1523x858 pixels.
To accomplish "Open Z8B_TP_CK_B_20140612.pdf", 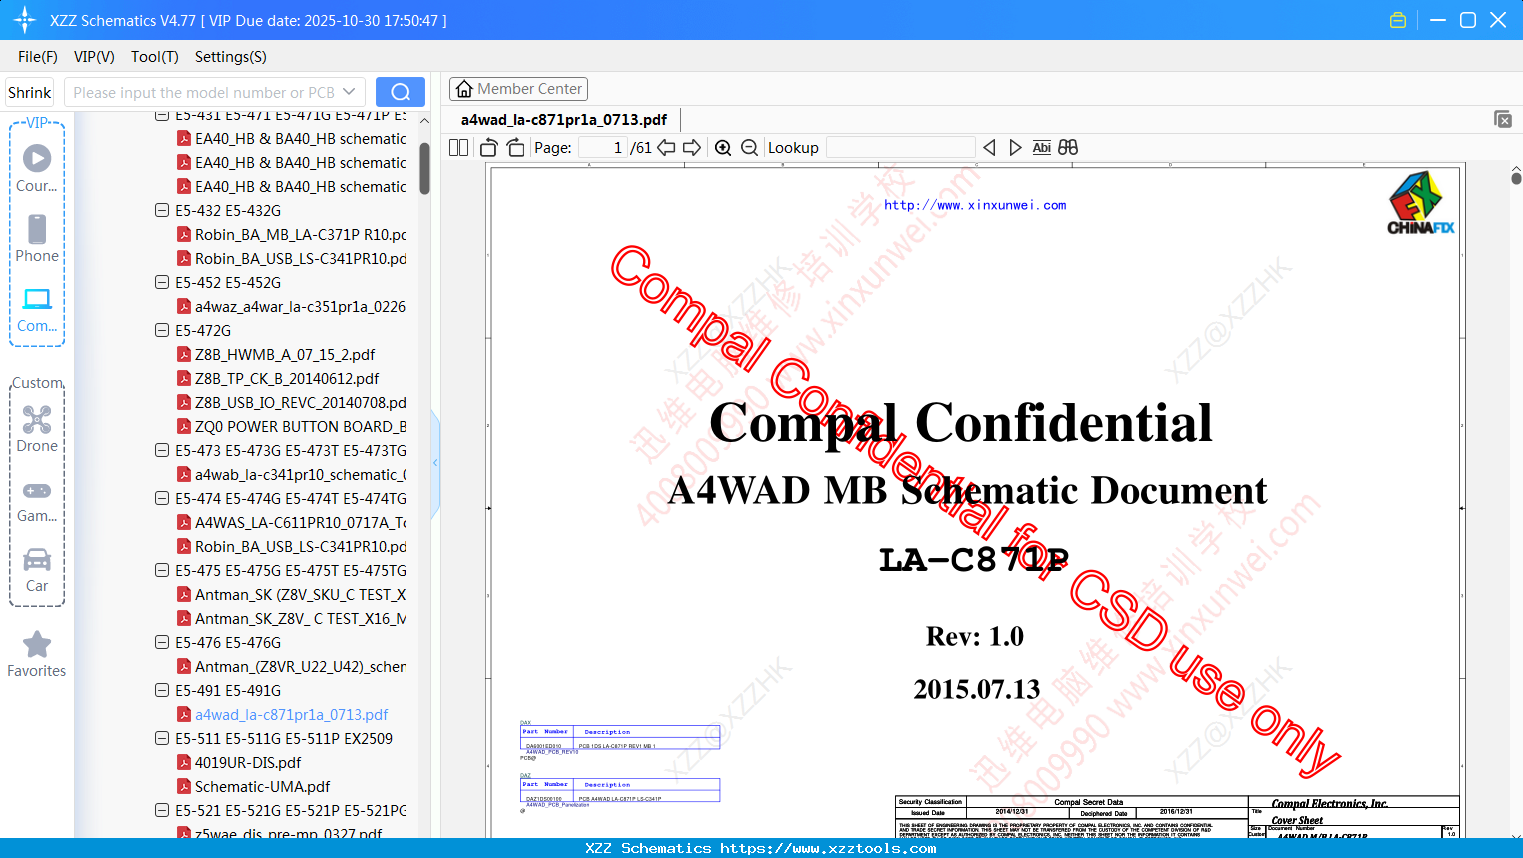I will (287, 378).
